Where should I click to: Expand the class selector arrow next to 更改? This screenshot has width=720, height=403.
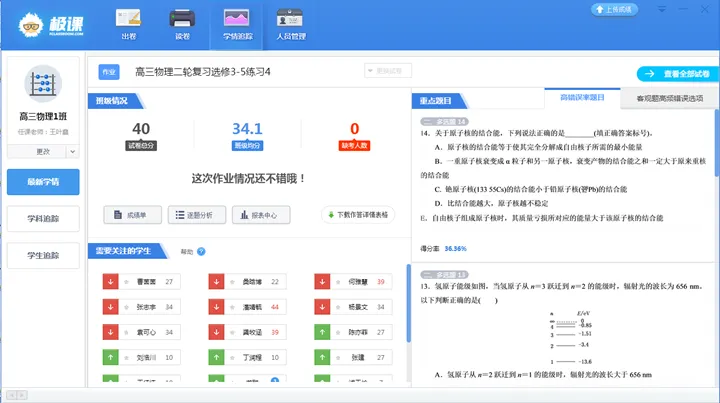point(73,151)
